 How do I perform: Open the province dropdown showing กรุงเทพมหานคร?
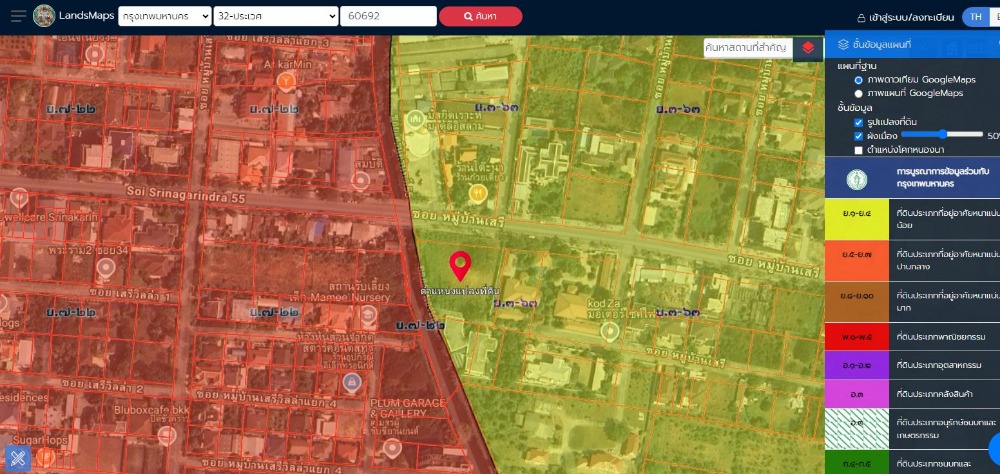164,16
